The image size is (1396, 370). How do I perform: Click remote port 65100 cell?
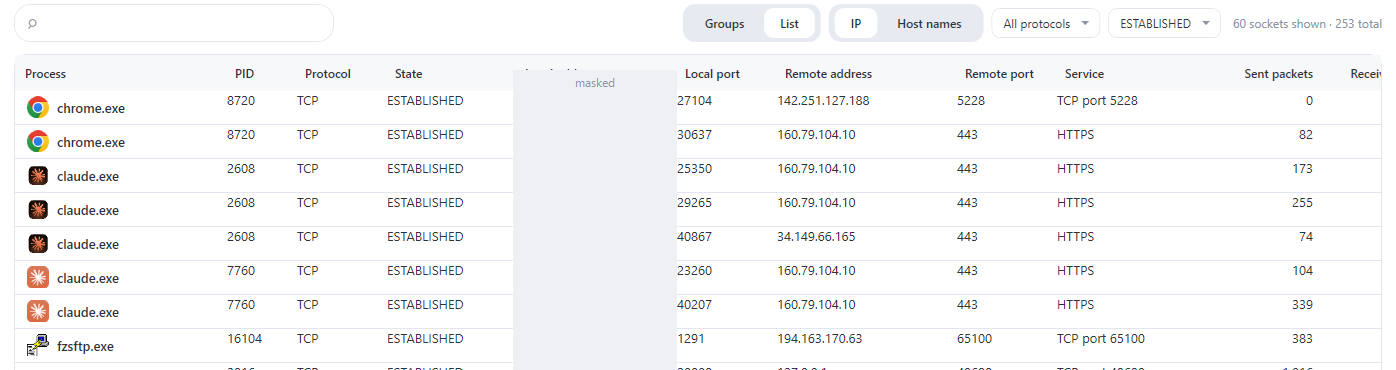point(975,339)
